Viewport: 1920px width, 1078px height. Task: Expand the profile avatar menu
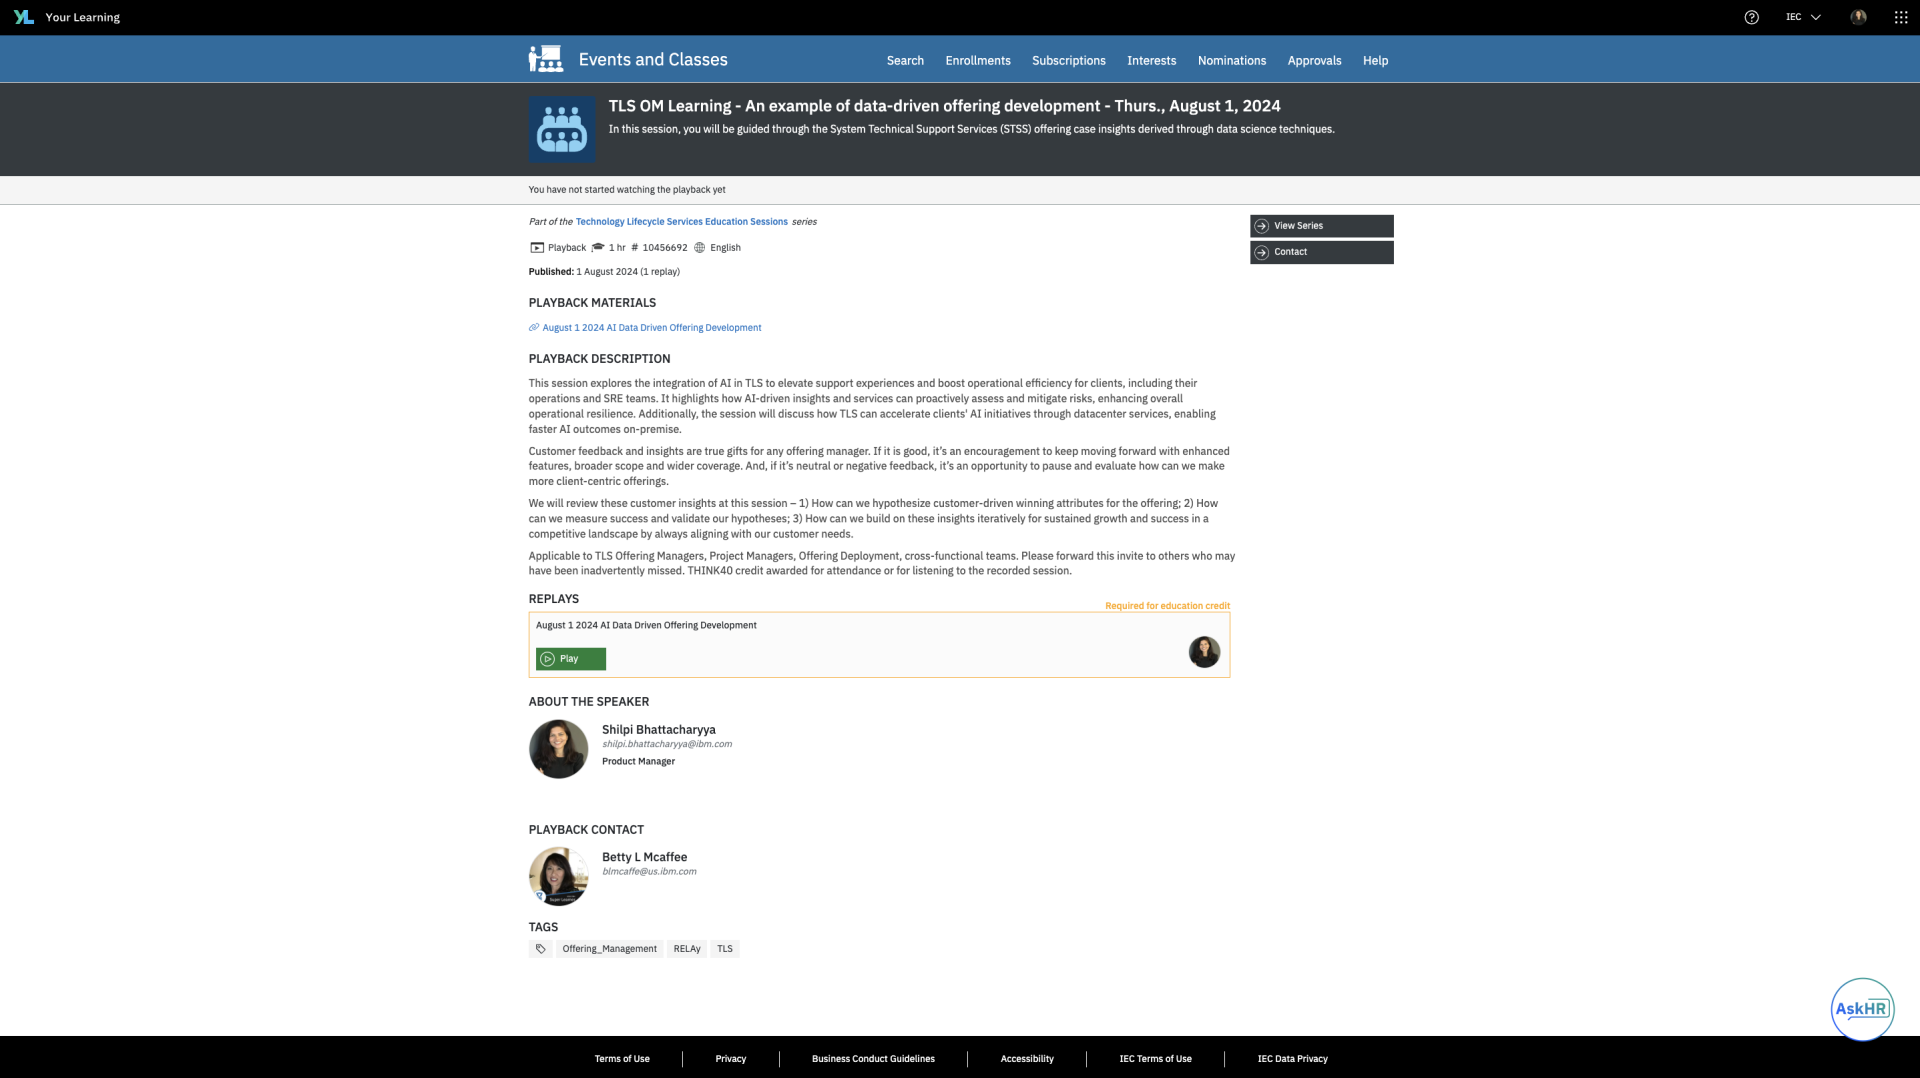(1858, 17)
